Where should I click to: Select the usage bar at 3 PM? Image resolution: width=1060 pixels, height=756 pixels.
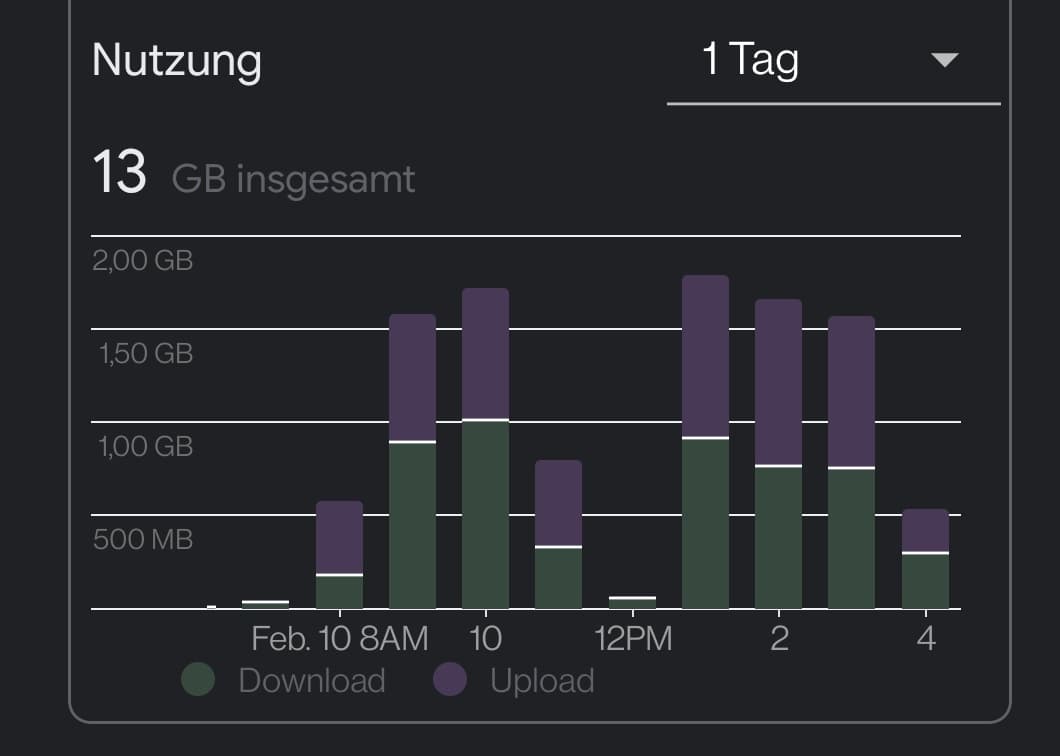click(851, 462)
